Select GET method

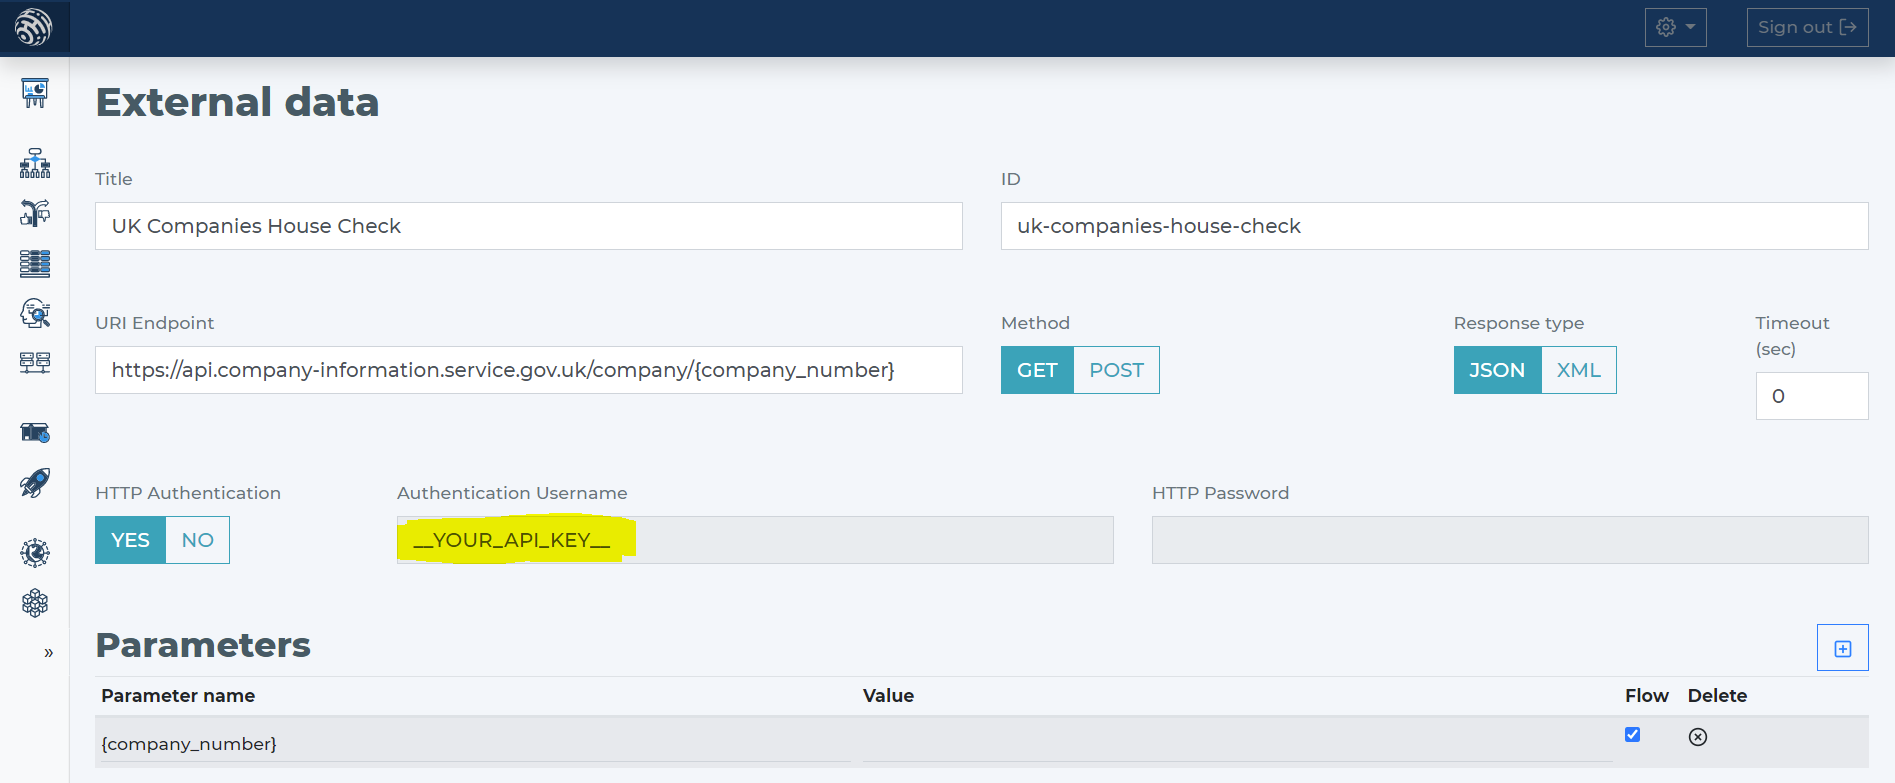tap(1037, 370)
